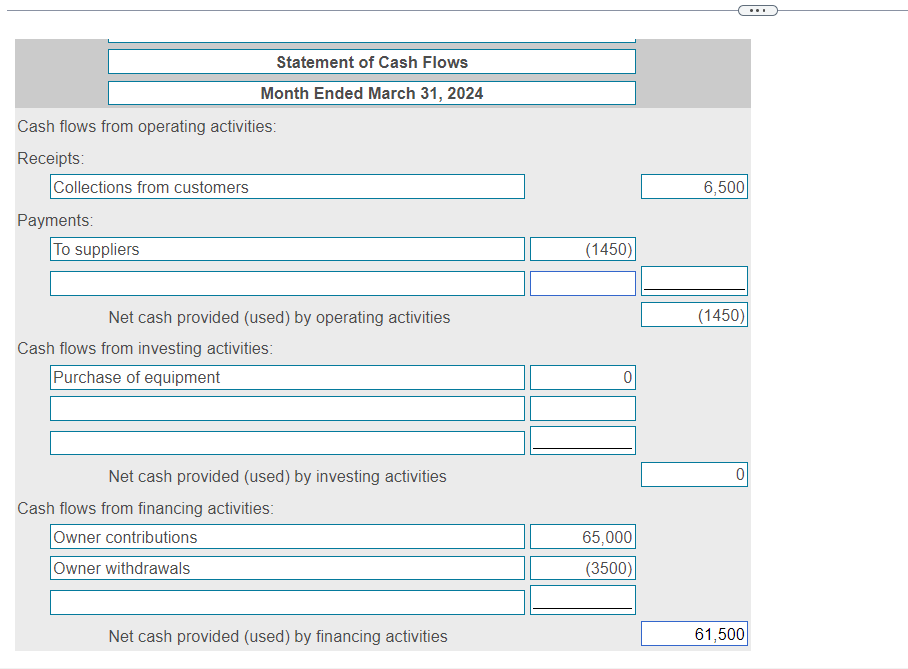Screen dimensions: 908x669
Task: Click the first empty investing description row
Action: point(287,407)
